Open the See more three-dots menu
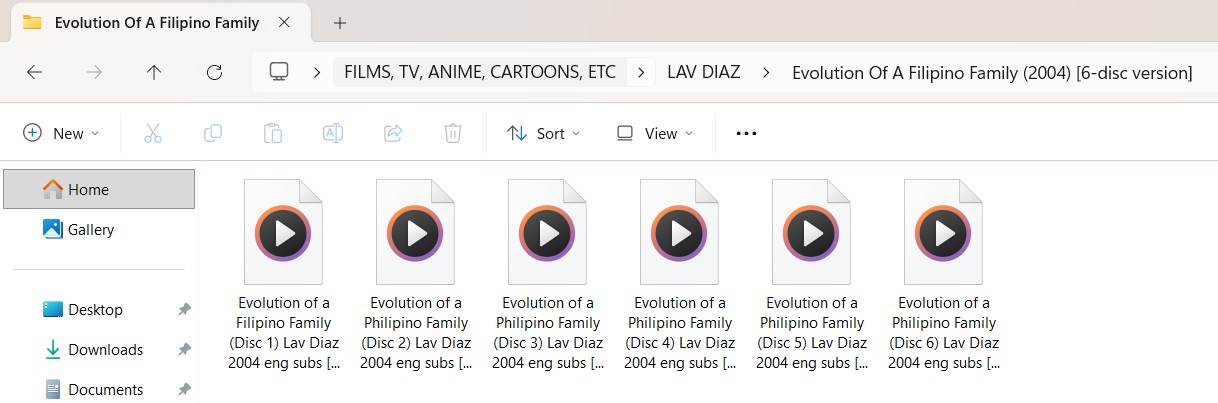The width and height of the screenshot is (1218, 403). (746, 133)
